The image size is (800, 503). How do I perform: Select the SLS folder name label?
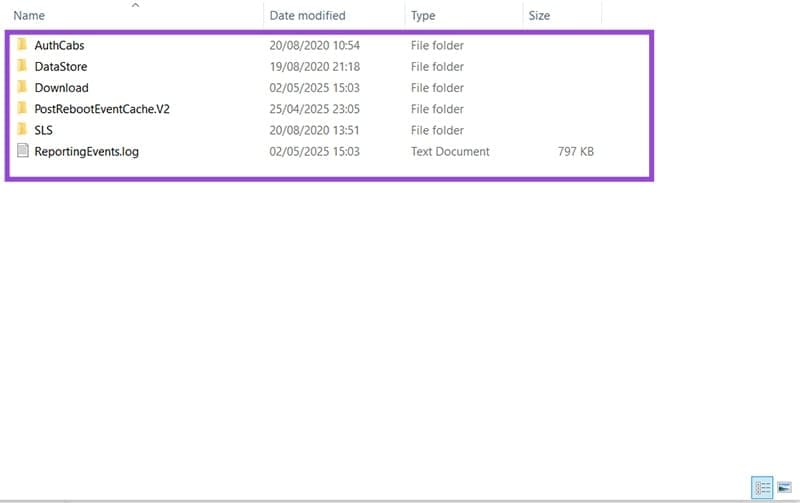pyautogui.click(x=43, y=130)
